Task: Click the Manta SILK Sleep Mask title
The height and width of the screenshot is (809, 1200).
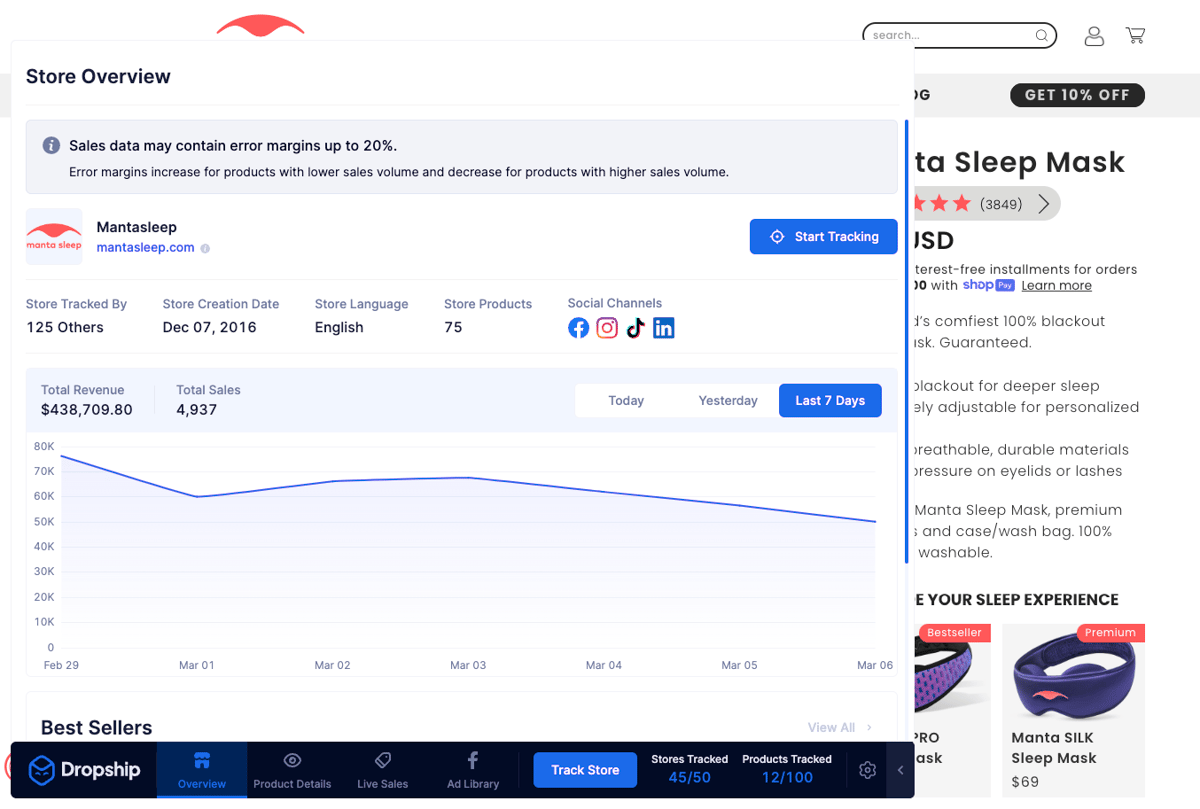Action: tap(1054, 748)
